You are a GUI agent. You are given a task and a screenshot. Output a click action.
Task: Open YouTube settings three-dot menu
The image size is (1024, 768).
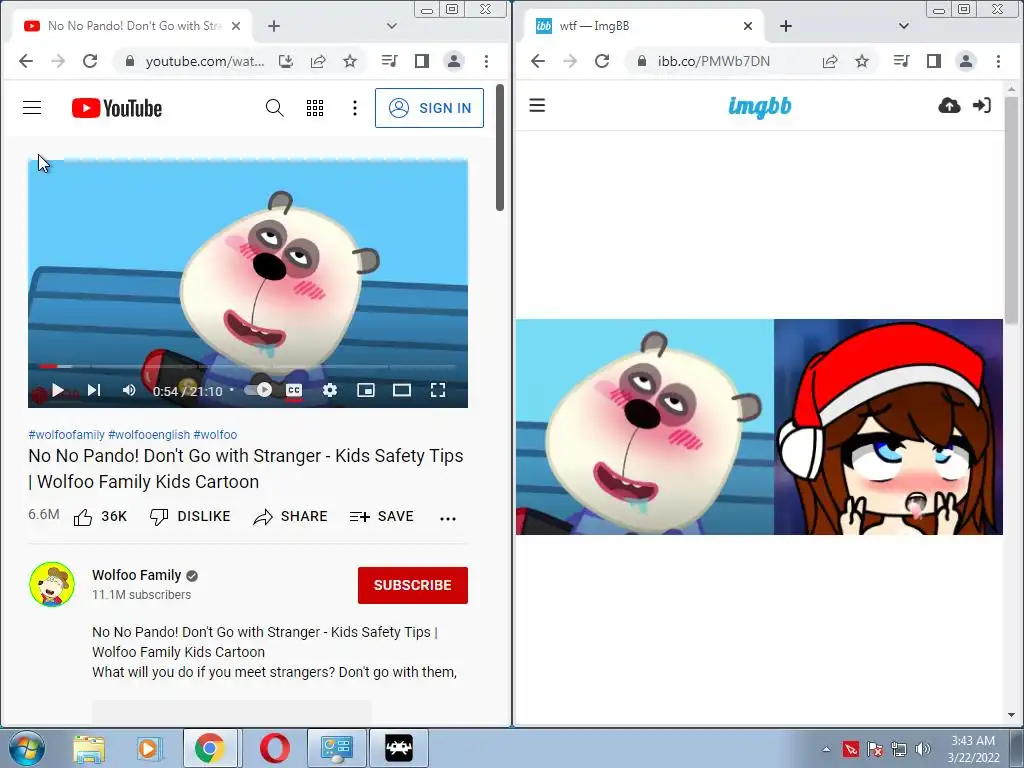[355, 108]
